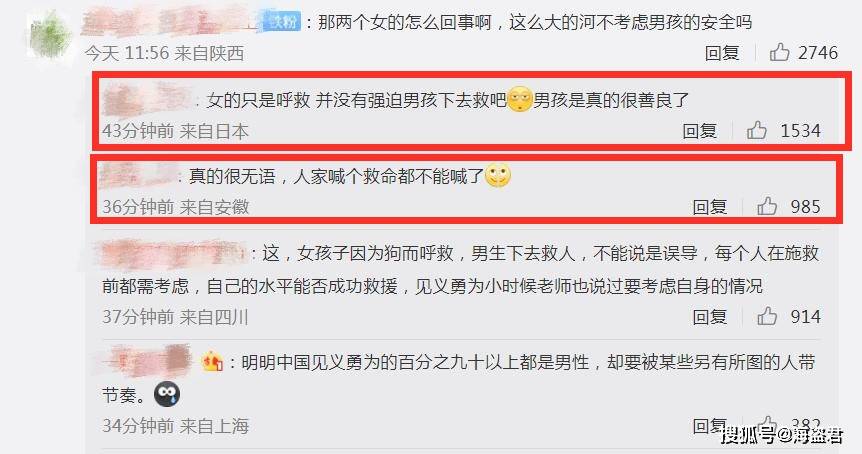Tap thumbs-up on the Sichuan comment (914)

pos(766,316)
